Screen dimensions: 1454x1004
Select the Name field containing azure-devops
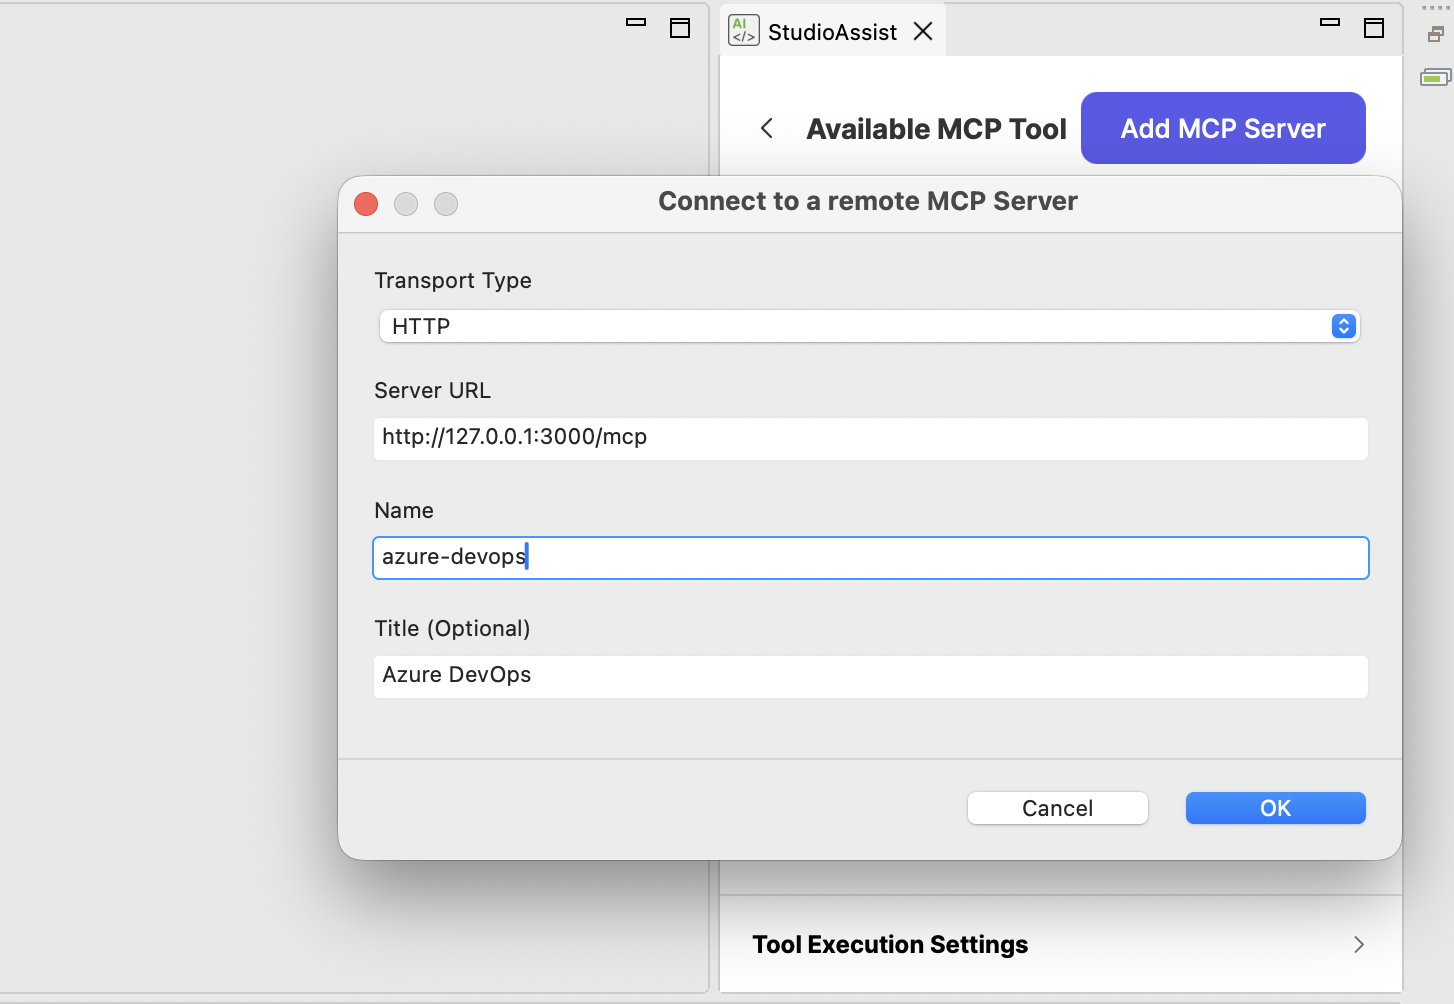(x=869, y=557)
